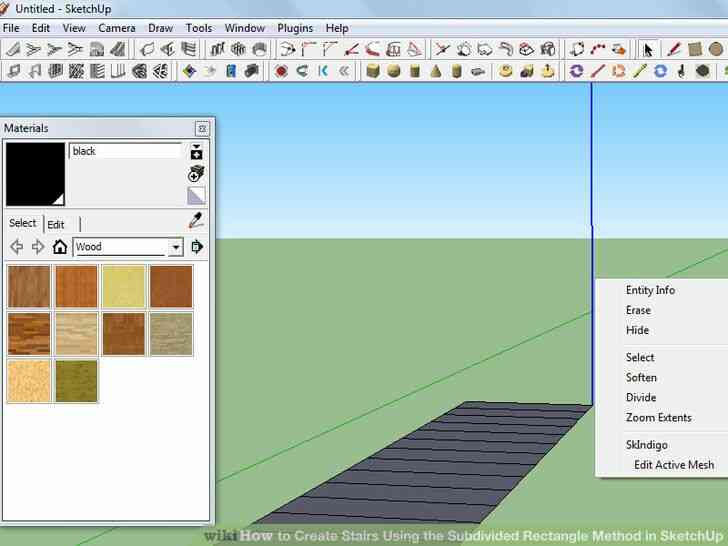Pick the red pencil Line tool
The width and height of the screenshot is (728, 546).
pyautogui.click(x=673, y=49)
